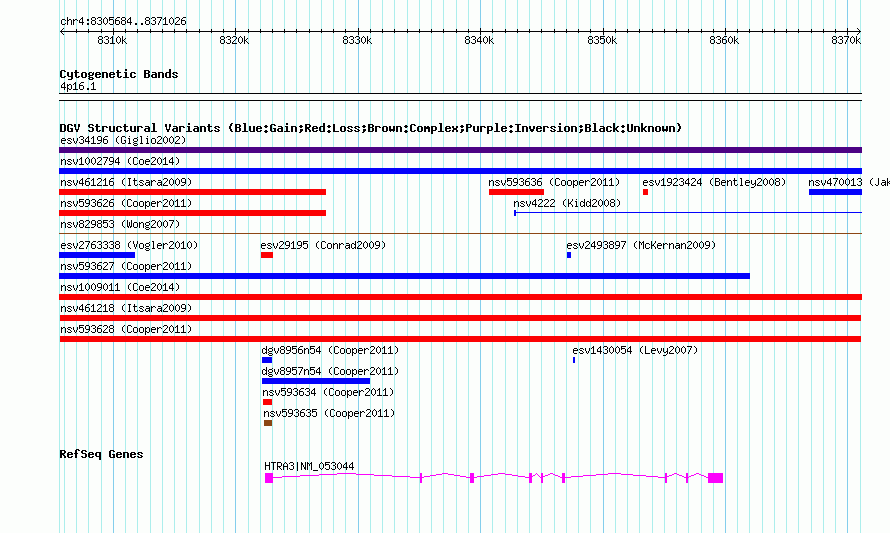
Task: Click the small red esv29195 (Conrad2009) block
Action: 267,255
